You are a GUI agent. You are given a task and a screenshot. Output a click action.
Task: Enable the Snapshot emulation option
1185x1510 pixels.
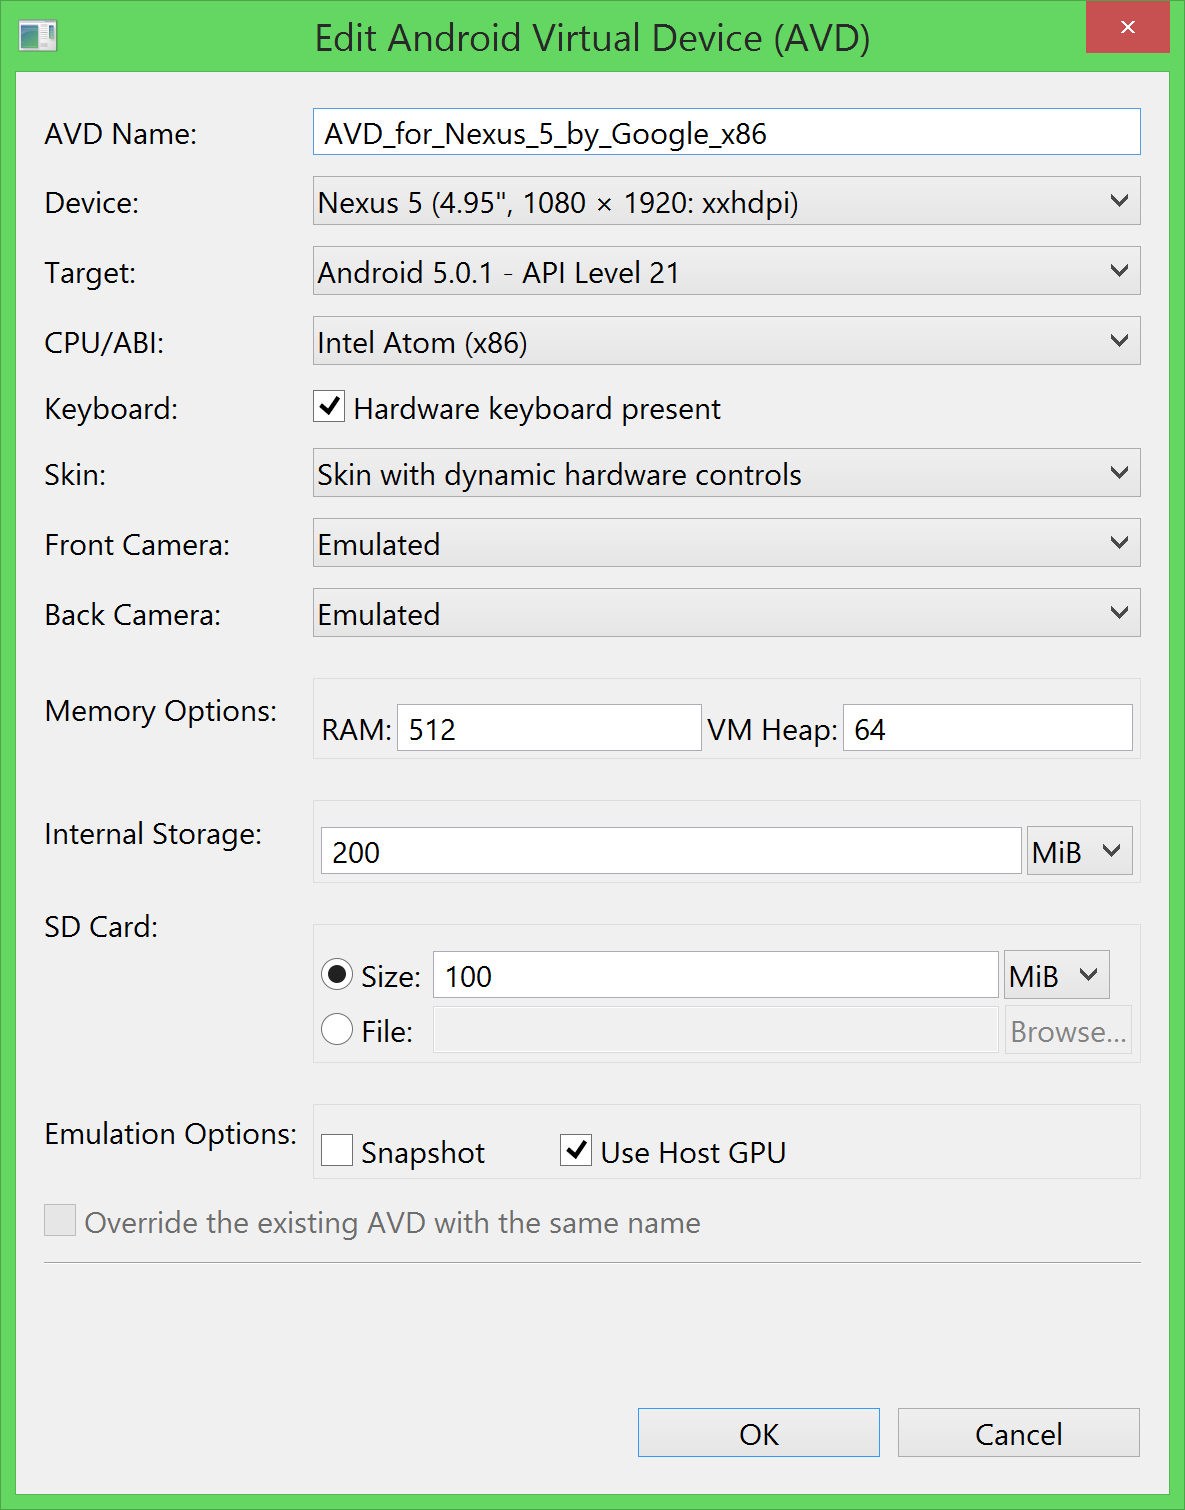[x=337, y=1151]
